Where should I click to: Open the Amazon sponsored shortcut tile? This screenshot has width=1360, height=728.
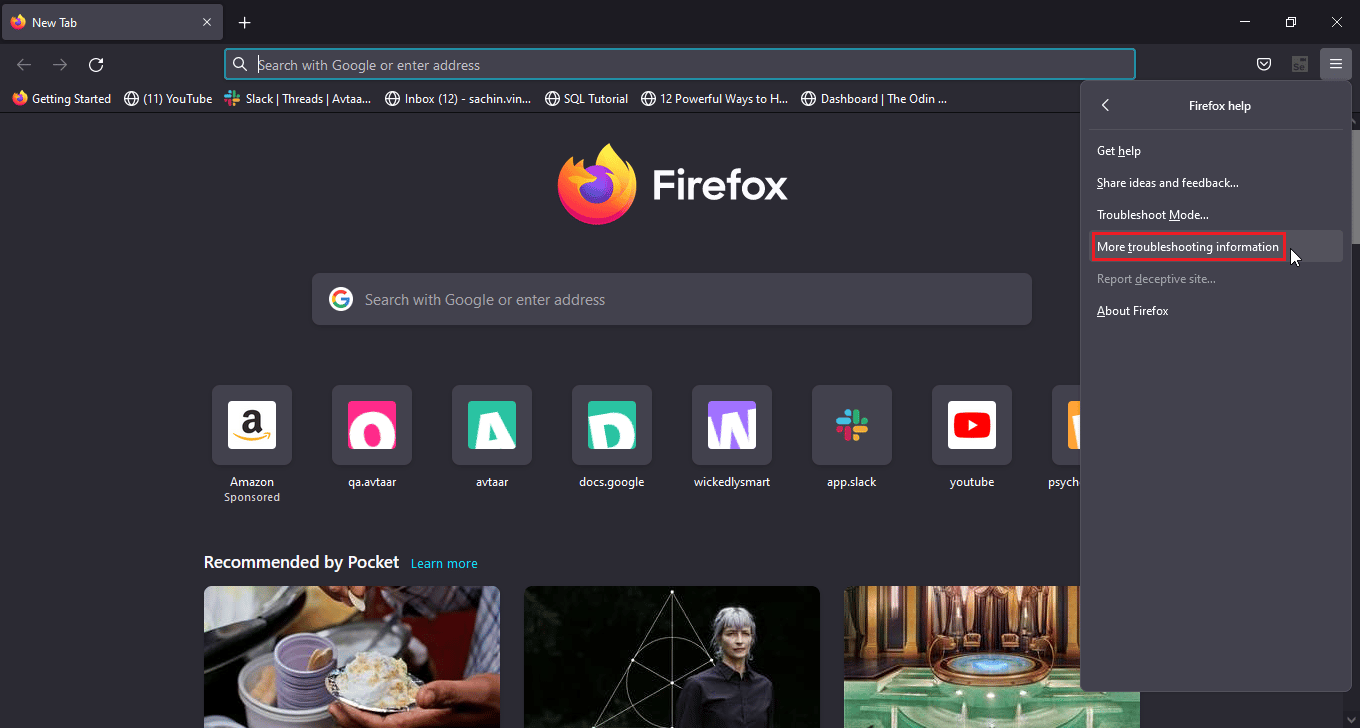tap(252, 425)
